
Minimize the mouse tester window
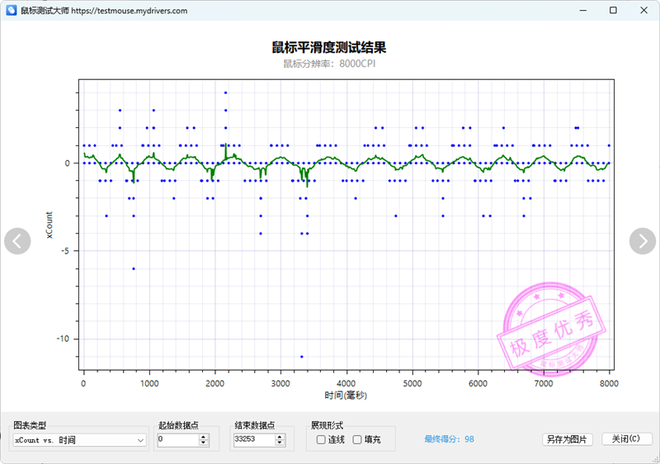565,10
